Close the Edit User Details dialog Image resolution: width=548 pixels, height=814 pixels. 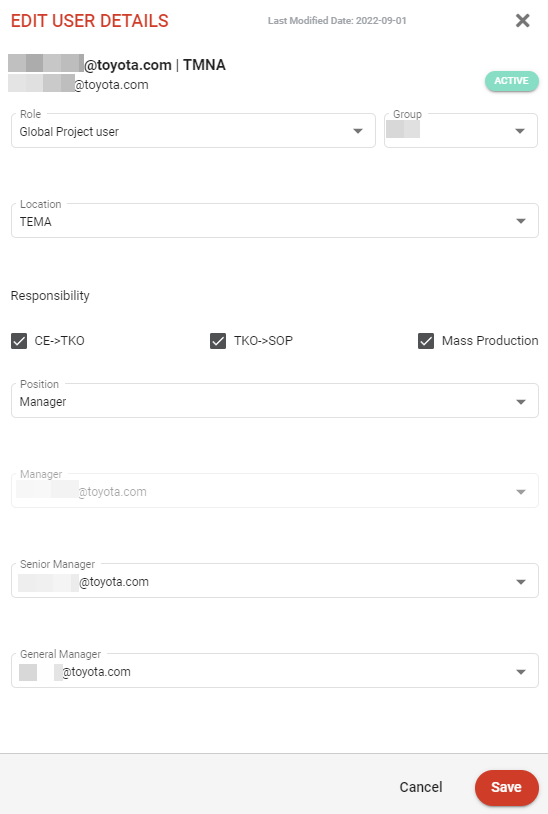[x=523, y=20]
